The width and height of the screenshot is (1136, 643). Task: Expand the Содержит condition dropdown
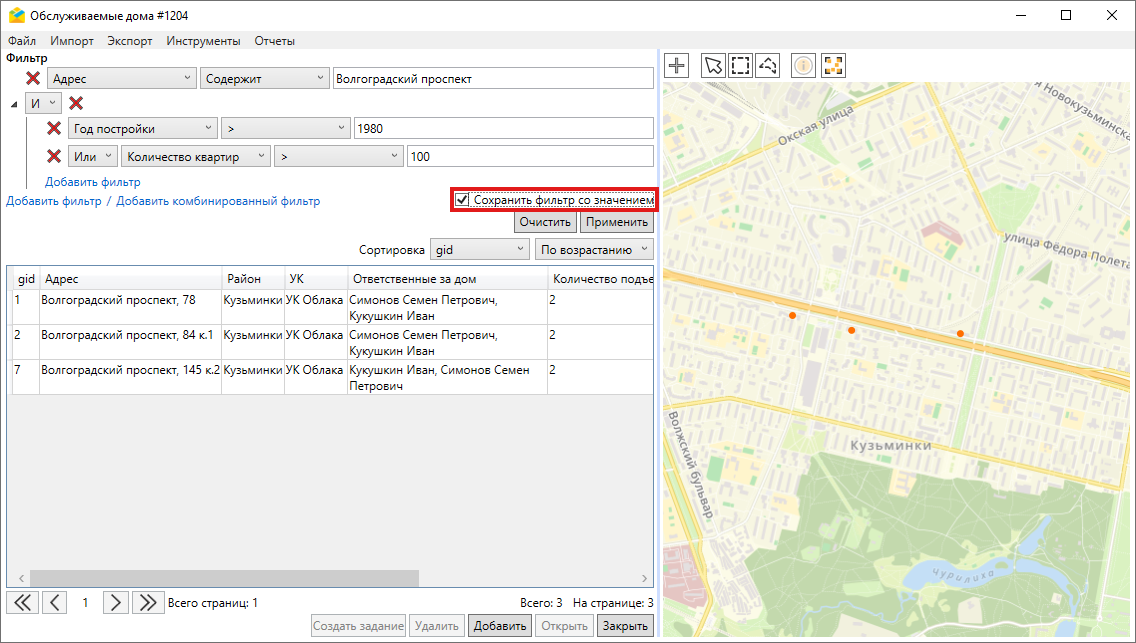pyautogui.click(x=264, y=78)
